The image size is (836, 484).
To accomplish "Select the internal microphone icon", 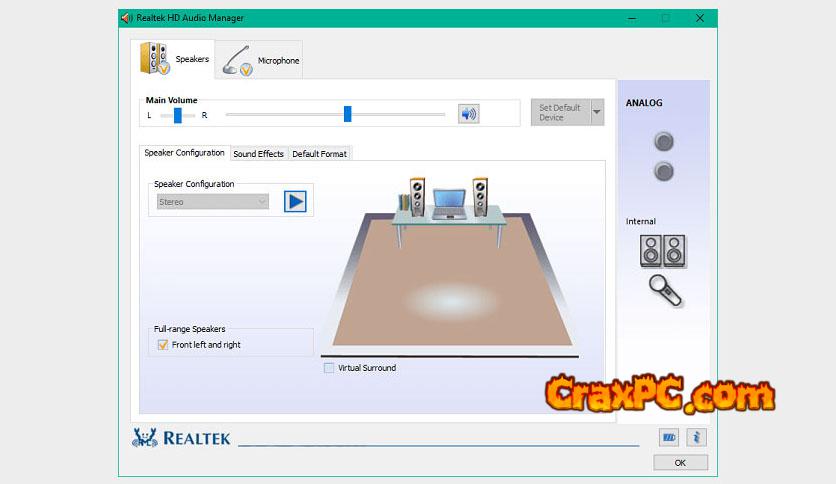I will coord(665,291).
